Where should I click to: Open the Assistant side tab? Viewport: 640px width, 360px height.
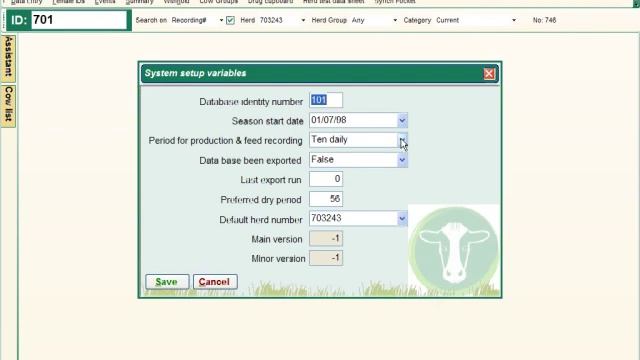coord(9,58)
